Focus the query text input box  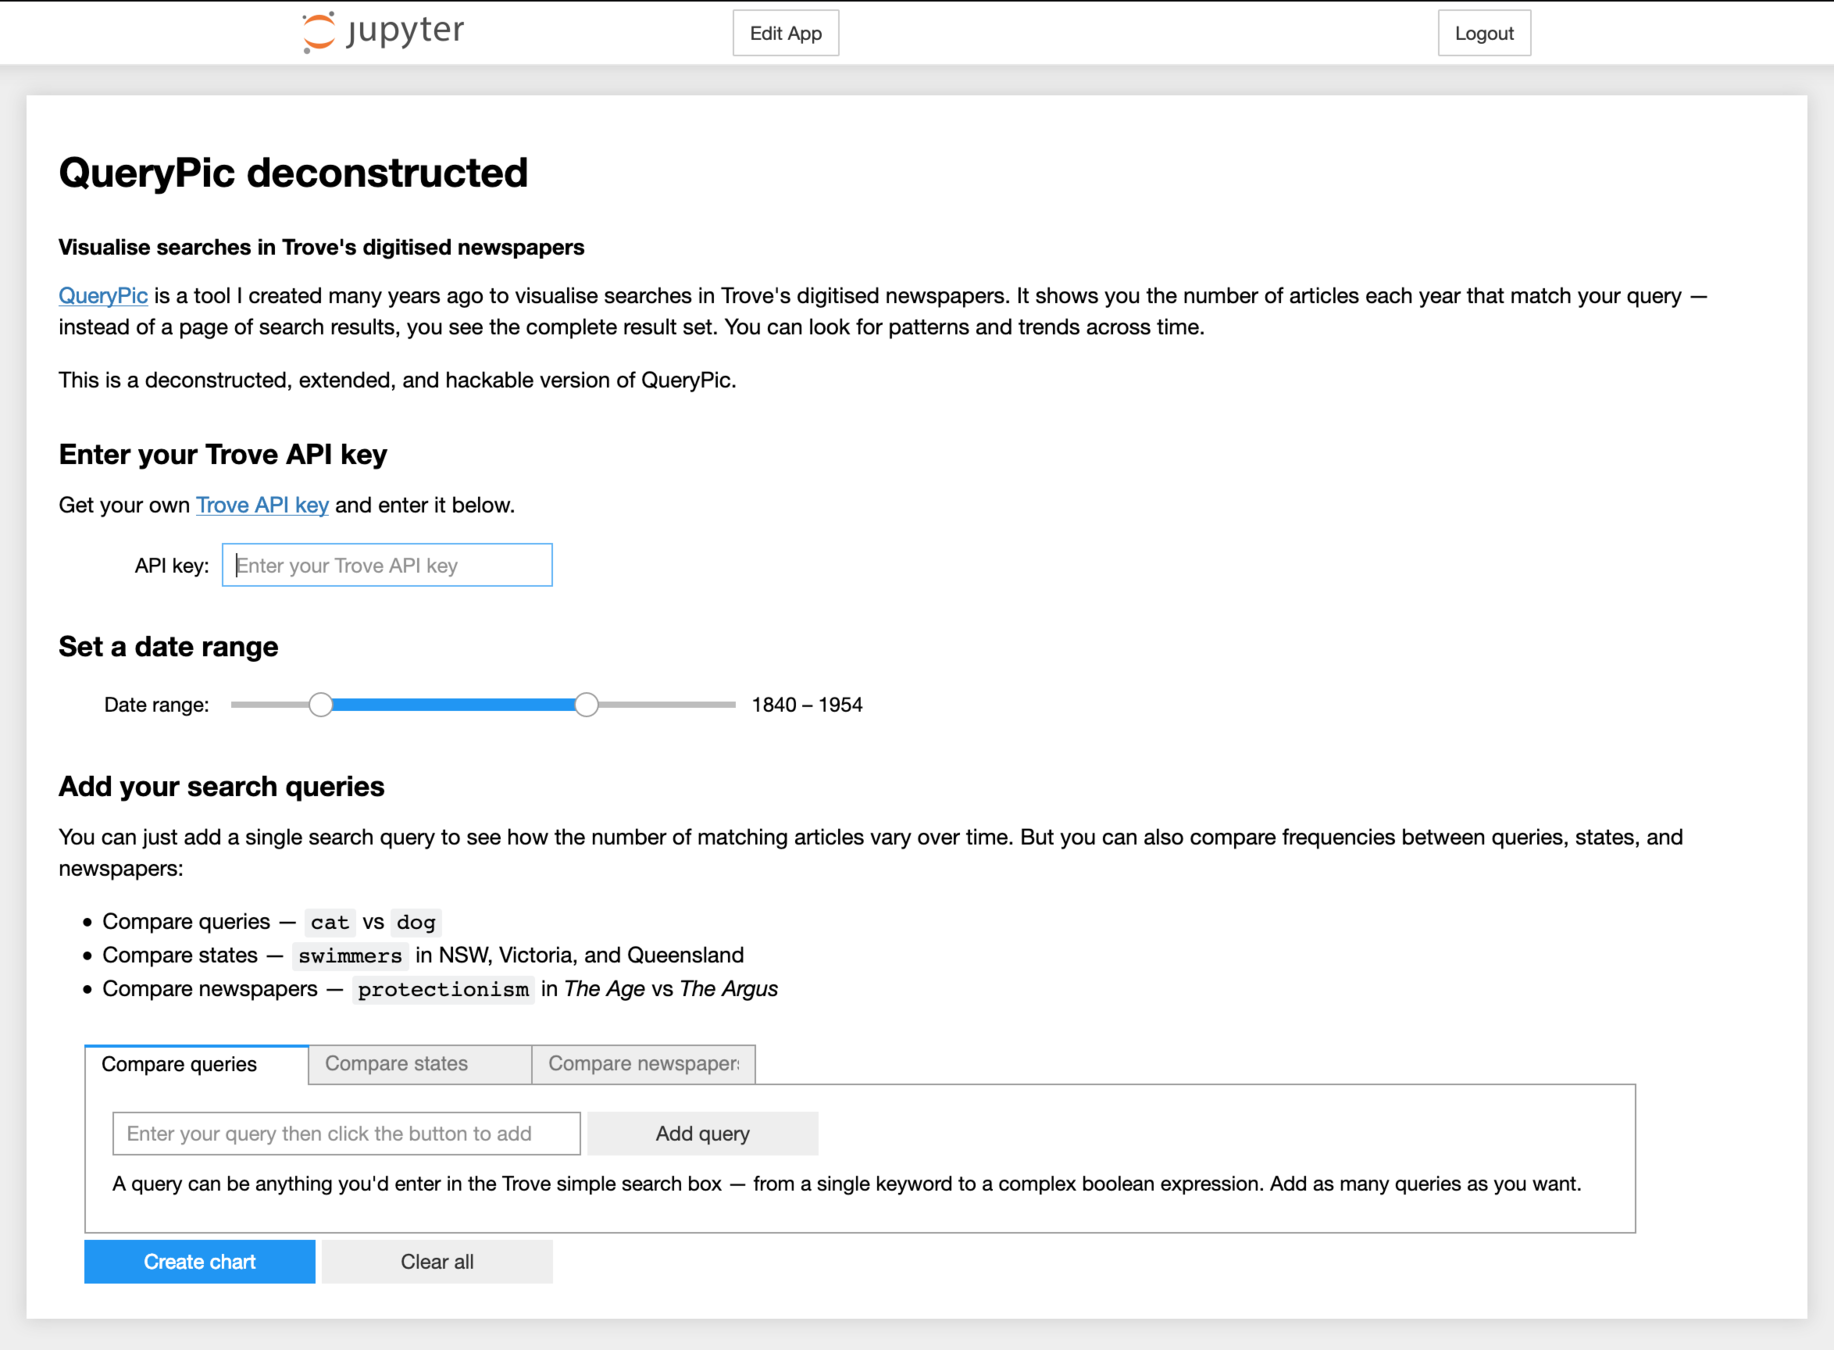click(347, 1134)
